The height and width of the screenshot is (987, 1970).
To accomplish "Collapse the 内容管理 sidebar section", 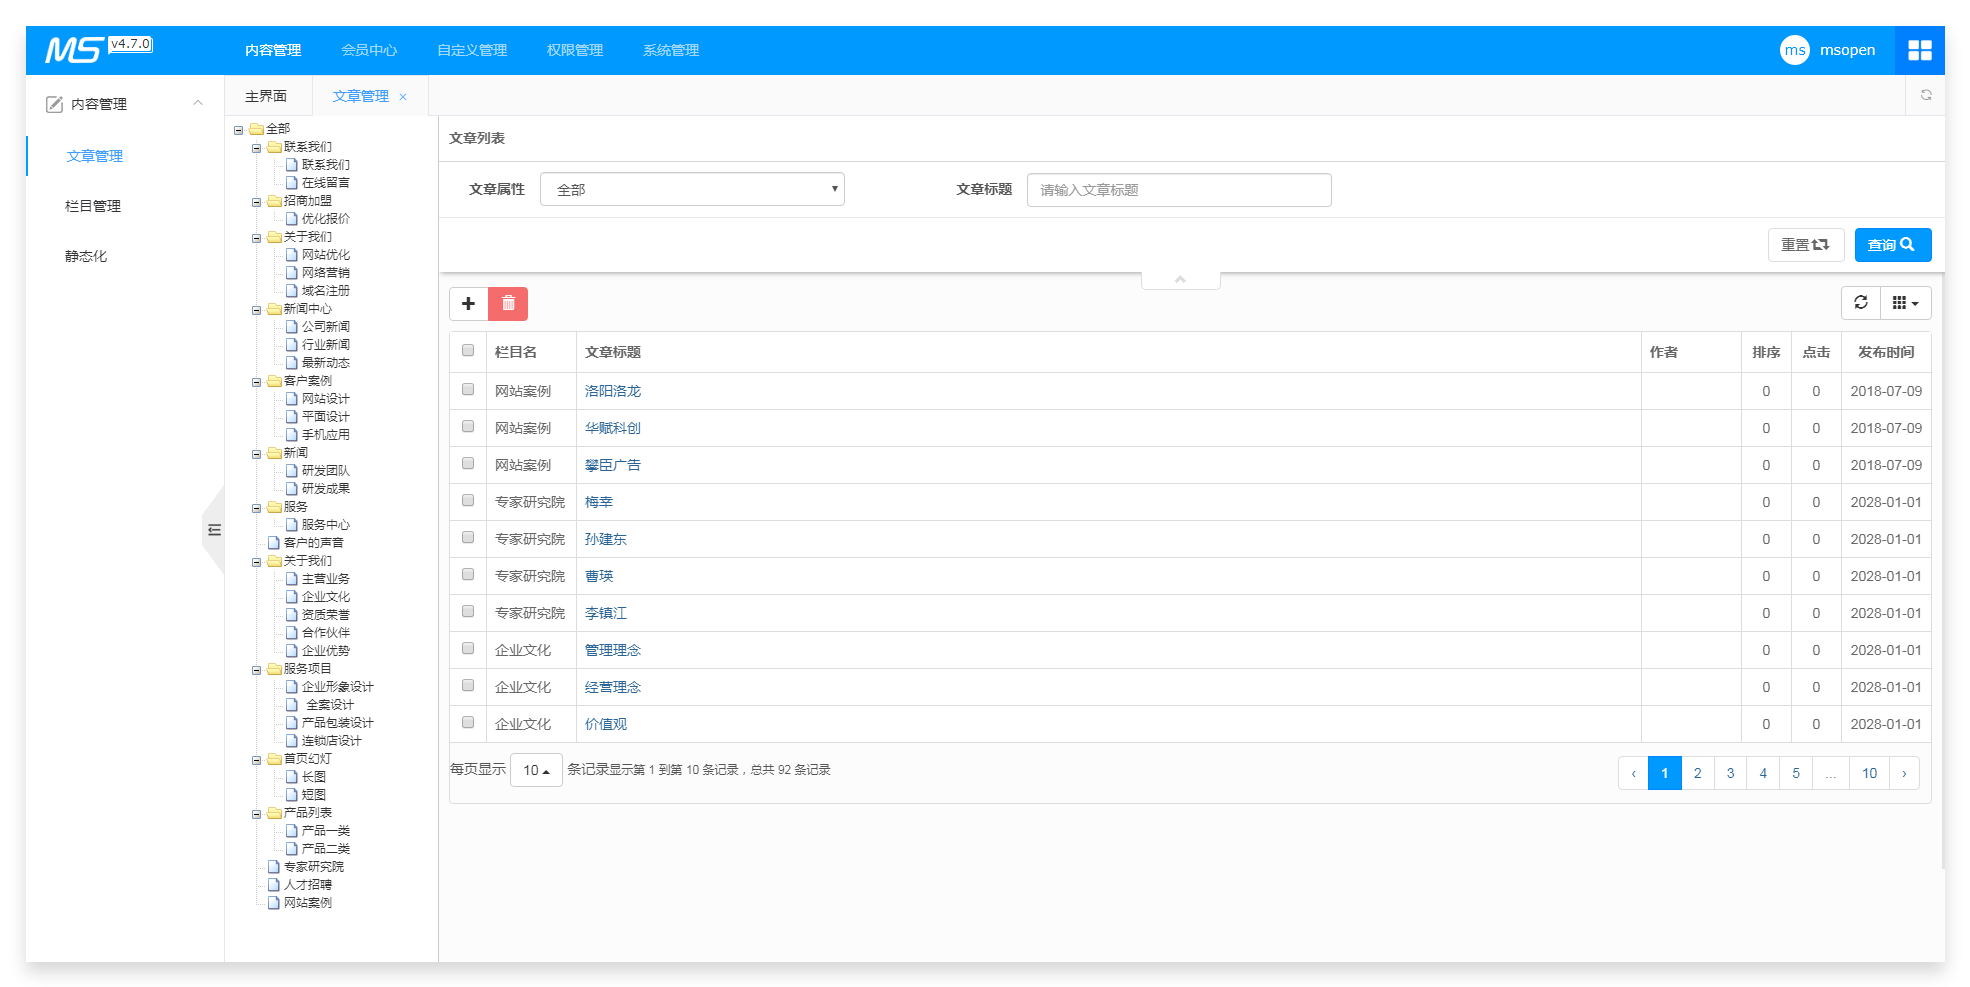I will pyautogui.click(x=198, y=103).
